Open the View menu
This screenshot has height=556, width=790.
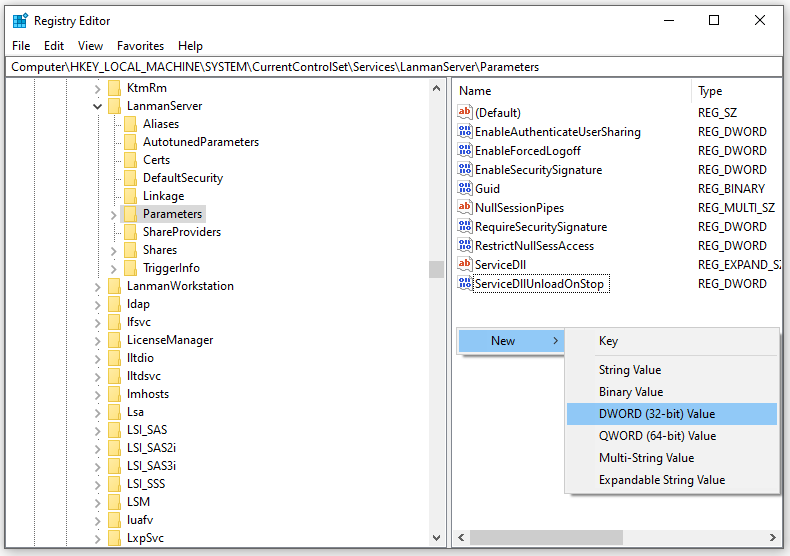(x=90, y=46)
